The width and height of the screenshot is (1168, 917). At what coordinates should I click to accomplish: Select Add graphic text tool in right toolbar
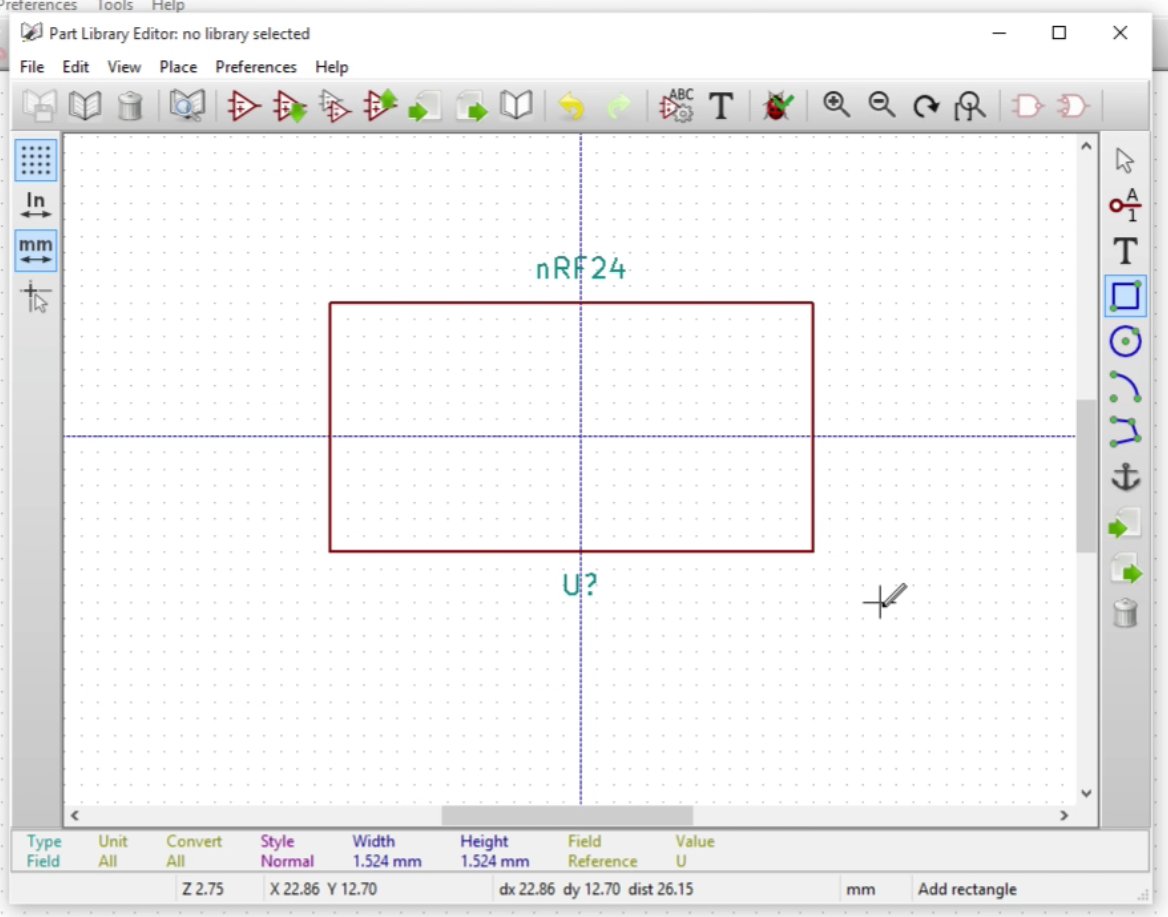(x=1125, y=251)
